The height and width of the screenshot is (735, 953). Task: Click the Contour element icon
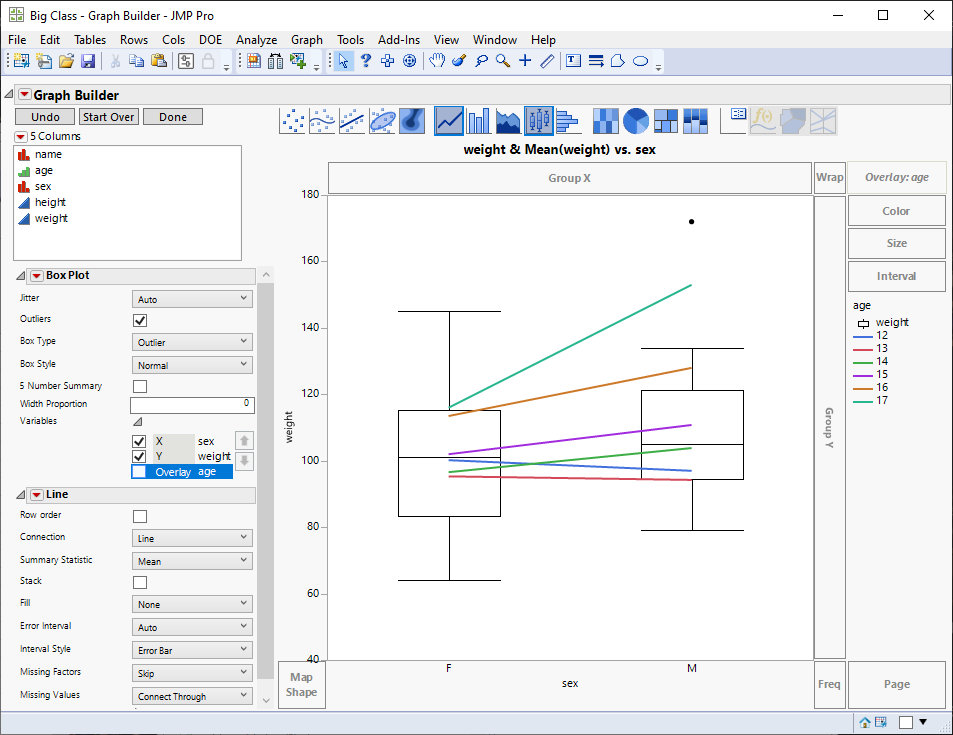tap(413, 121)
